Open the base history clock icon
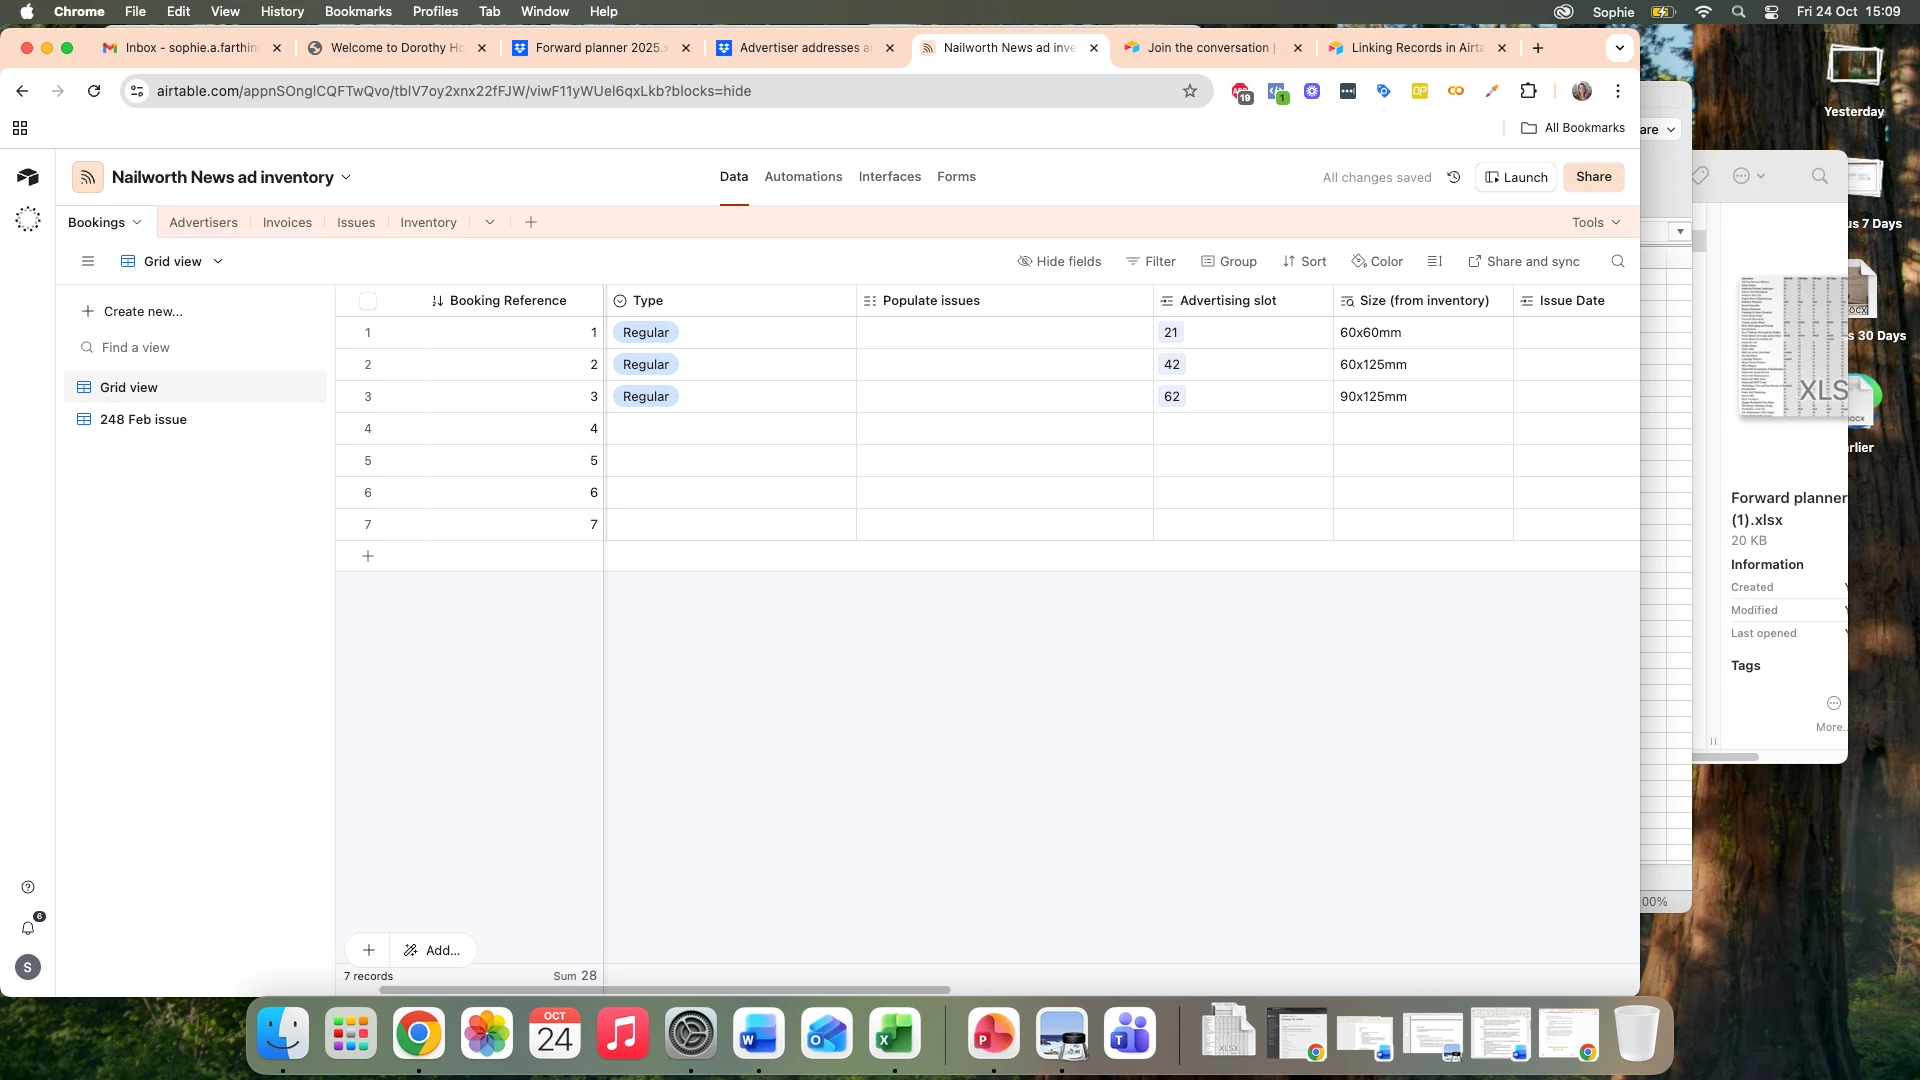 tap(1454, 177)
